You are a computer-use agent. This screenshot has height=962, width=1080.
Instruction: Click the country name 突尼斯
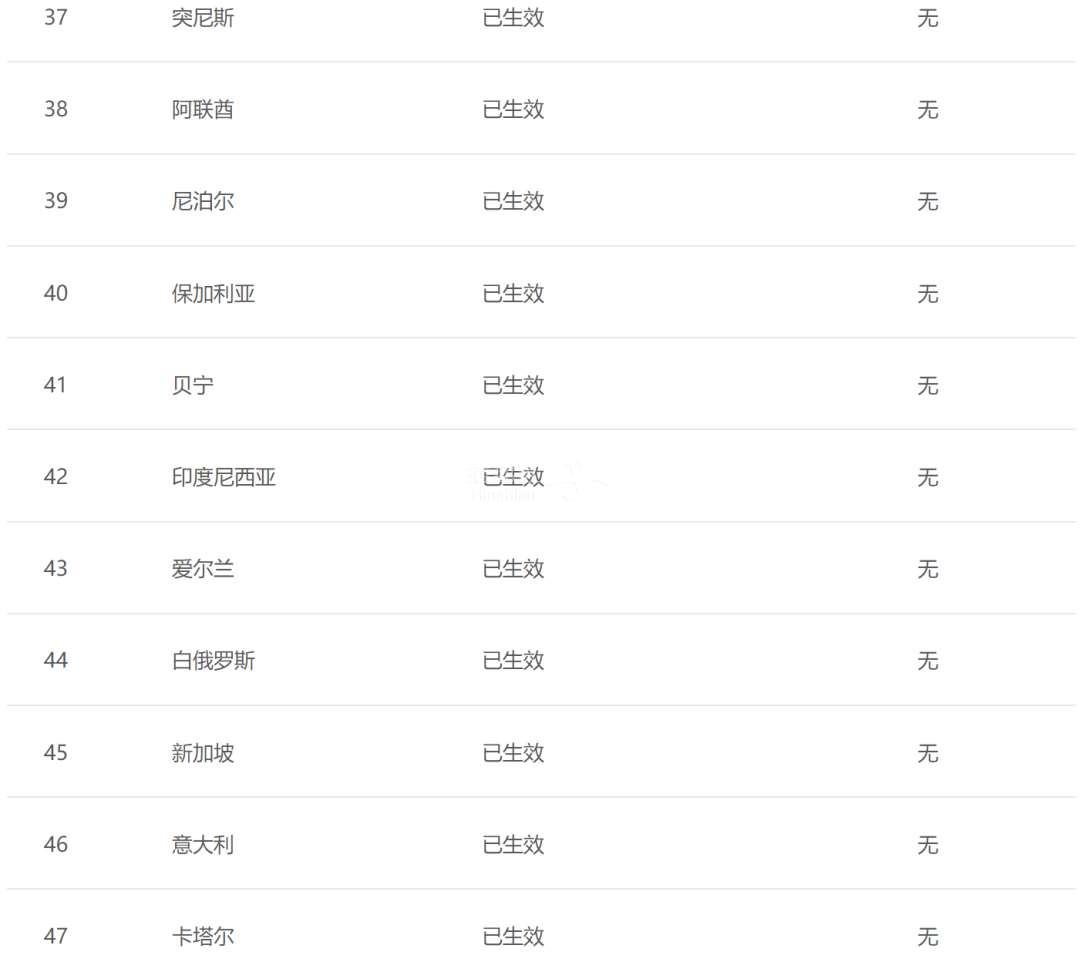pos(202,17)
